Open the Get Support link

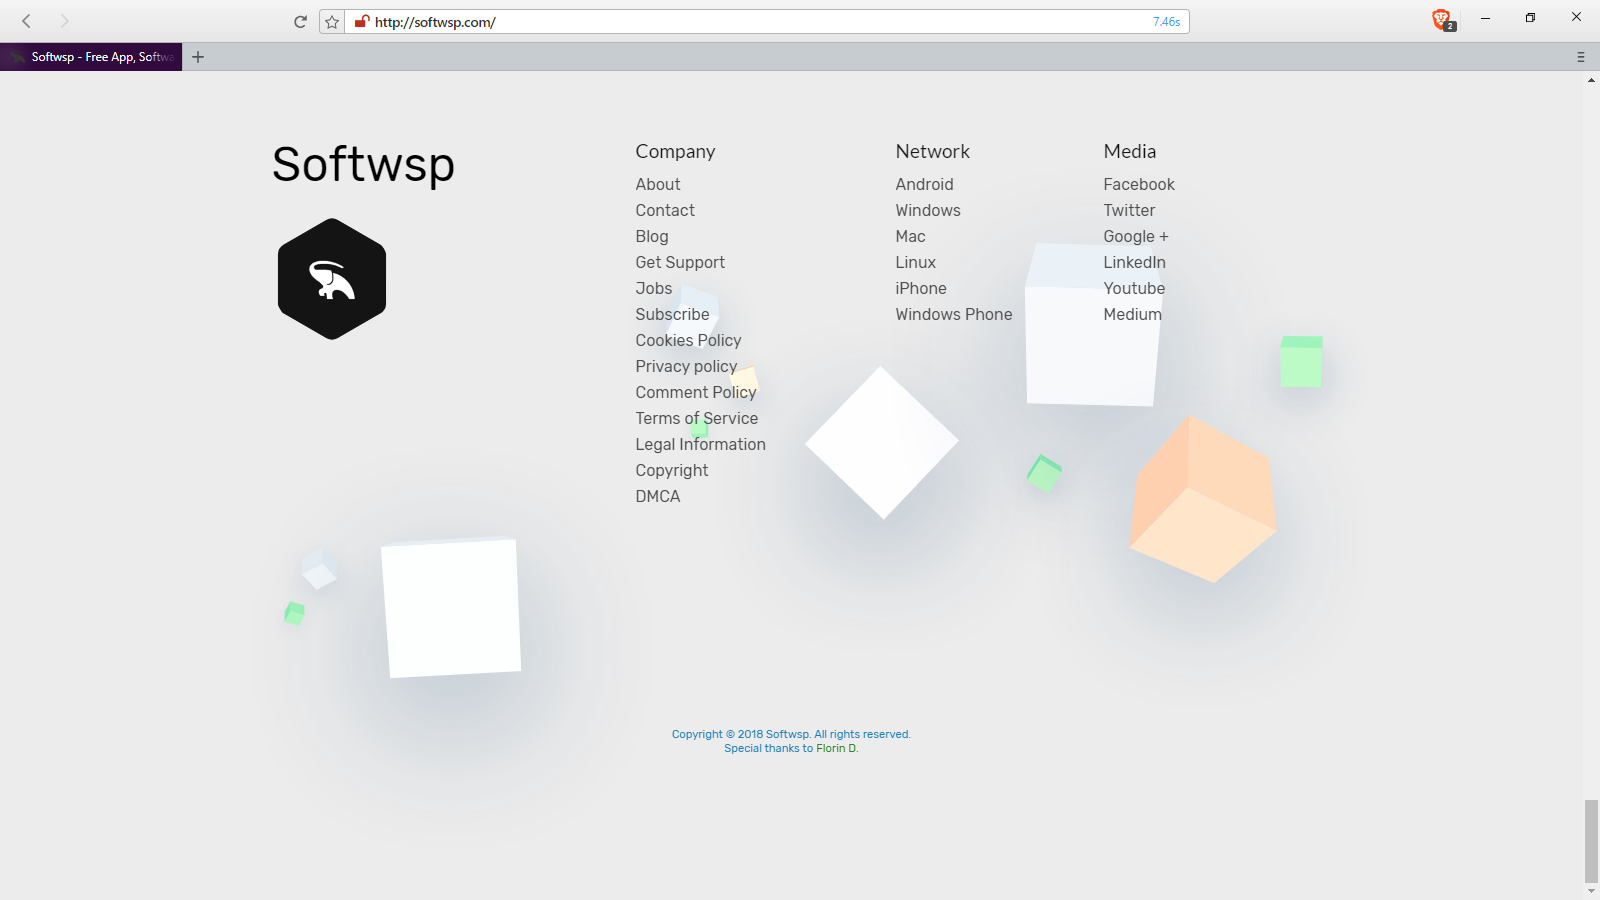click(x=680, y=262)
